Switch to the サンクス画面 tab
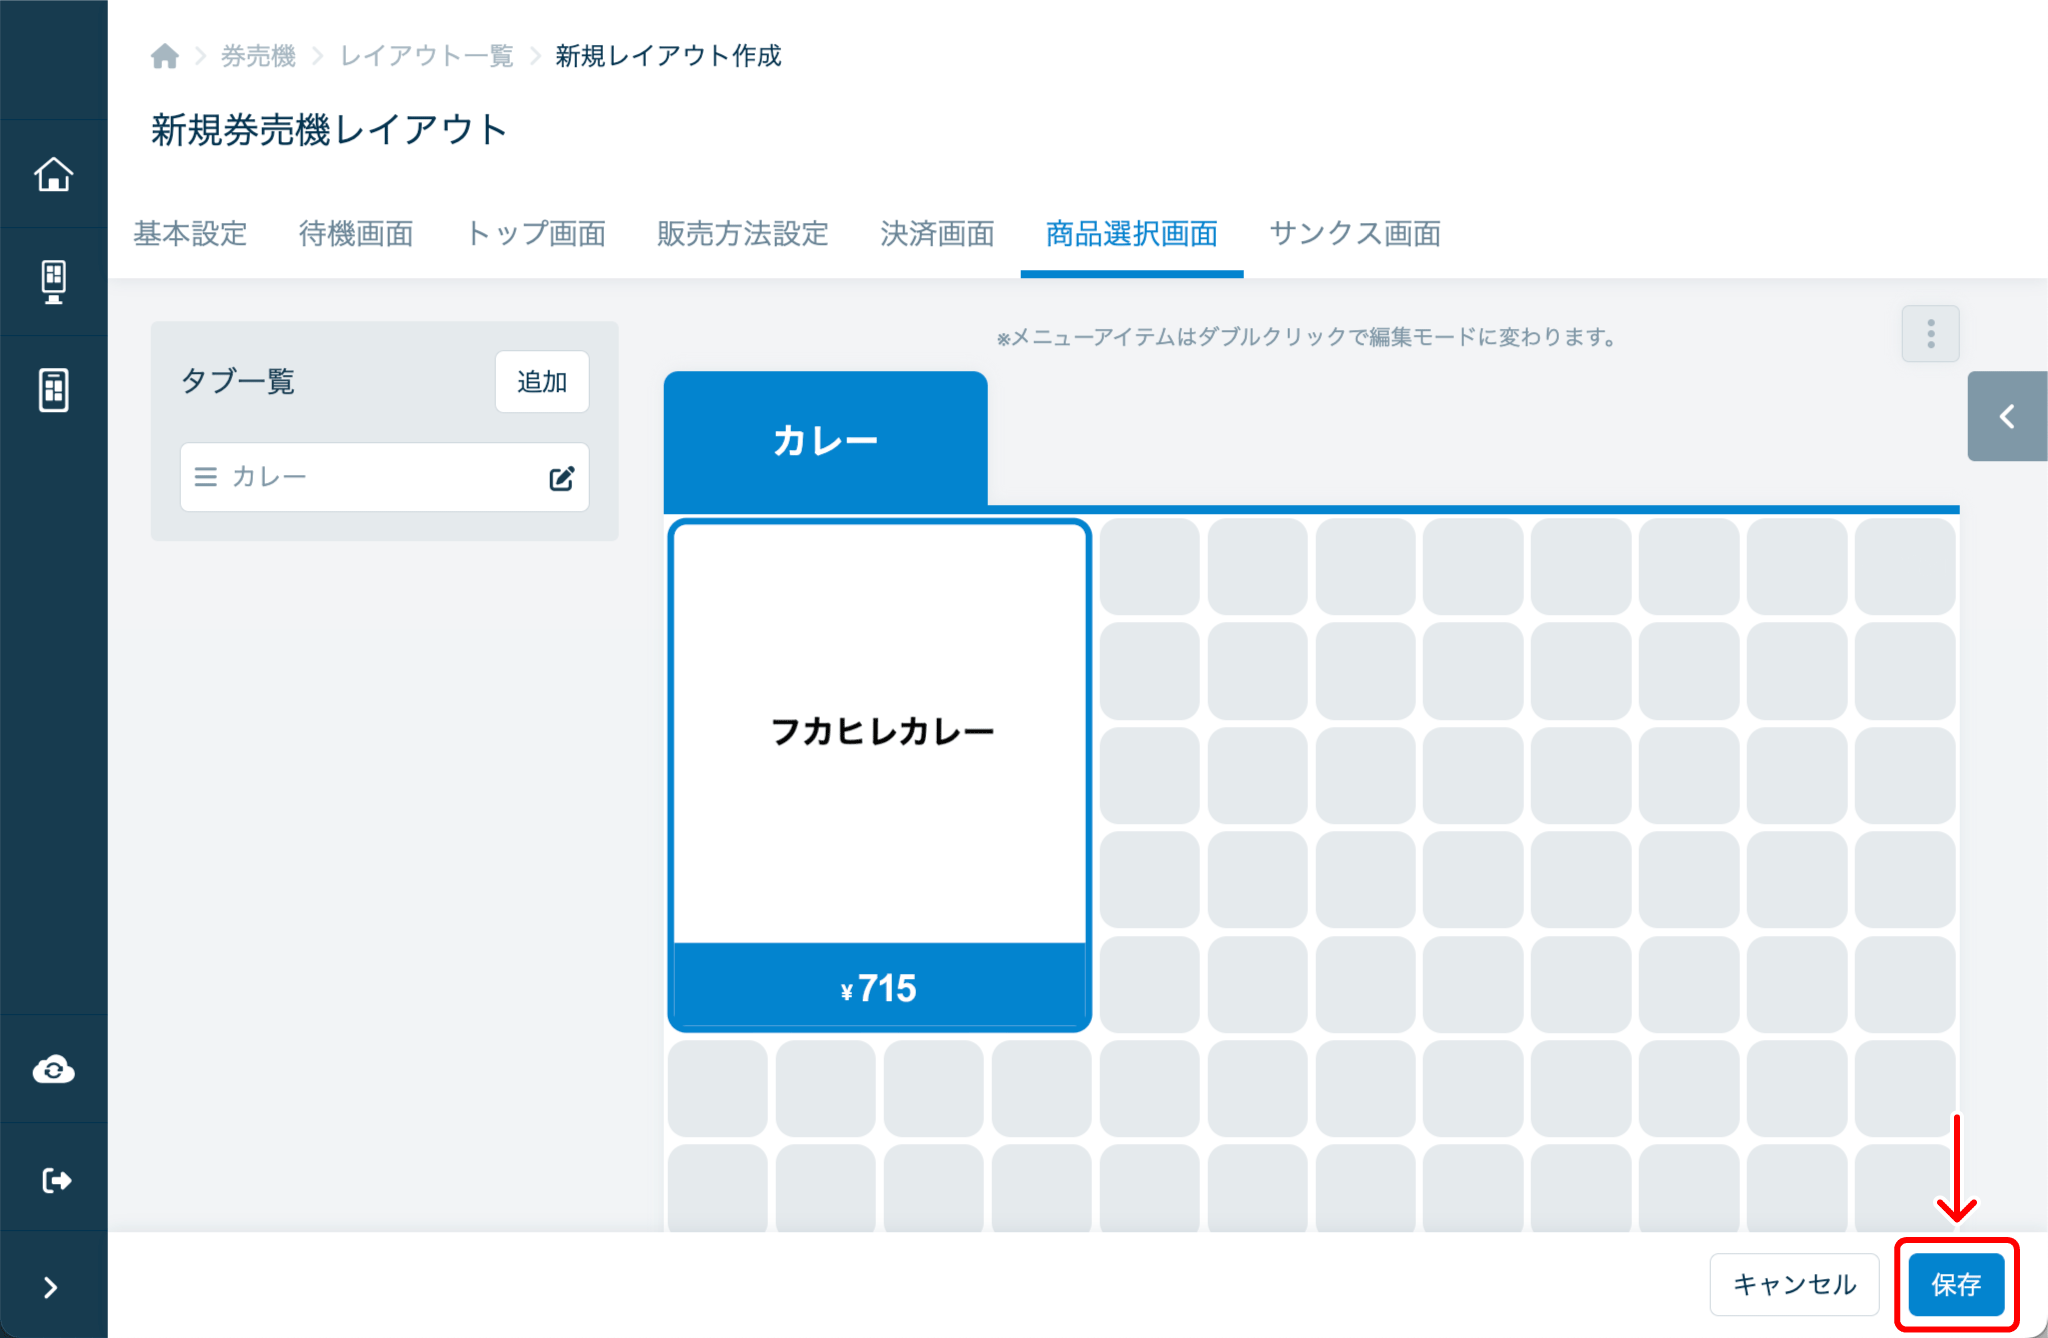The image size is (2048, 1338). (x=1355, y=234)
